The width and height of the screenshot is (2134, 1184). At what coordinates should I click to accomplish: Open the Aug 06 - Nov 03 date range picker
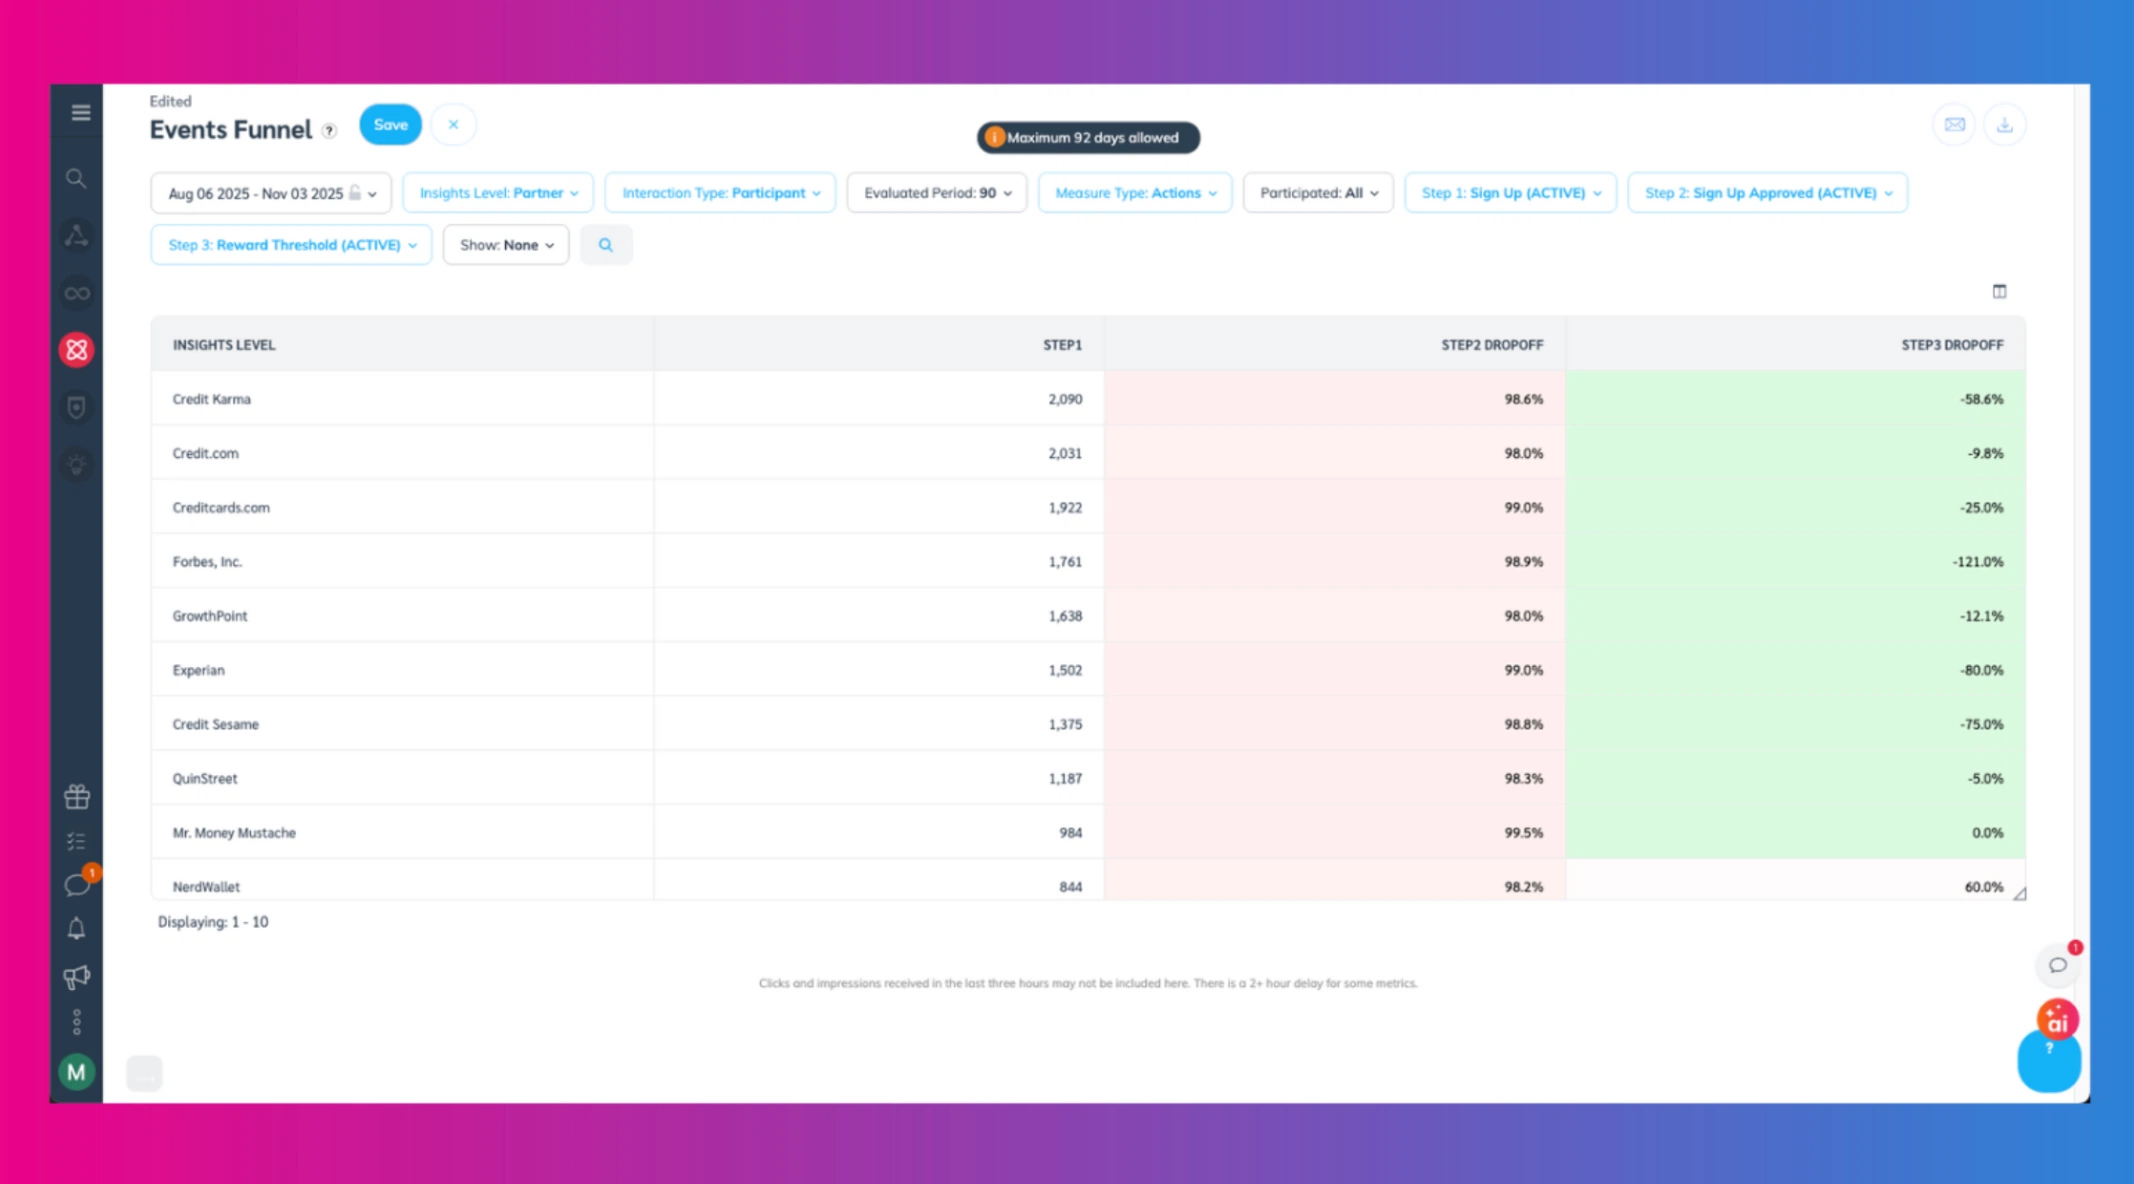click(270, 192)
